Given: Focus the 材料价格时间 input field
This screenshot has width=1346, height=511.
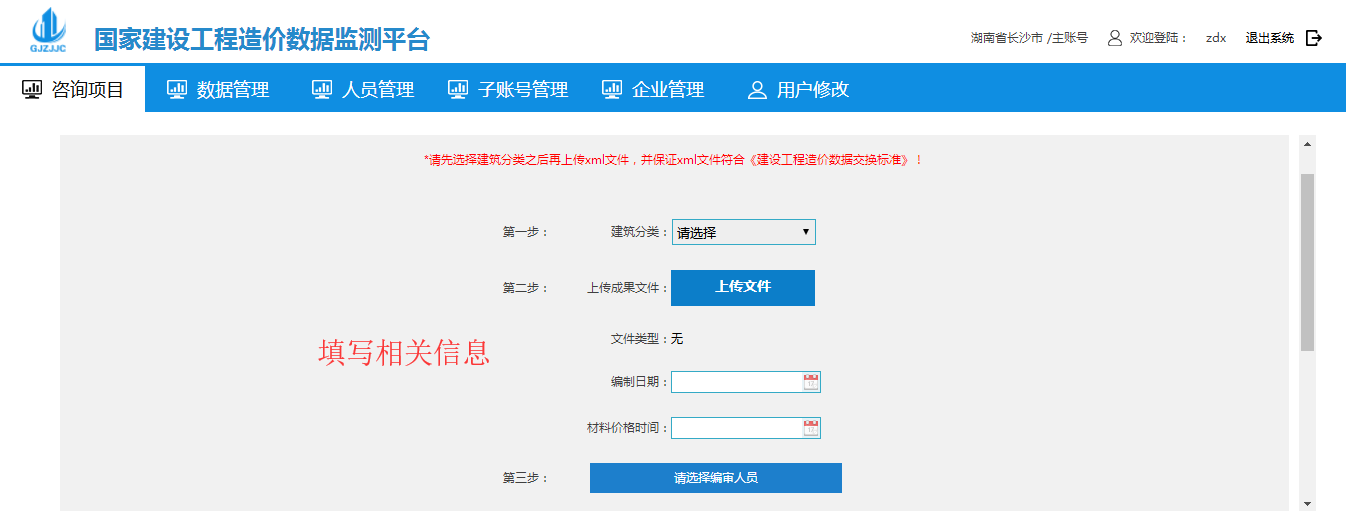Looking at the screenshot, I should pos(736,428).
